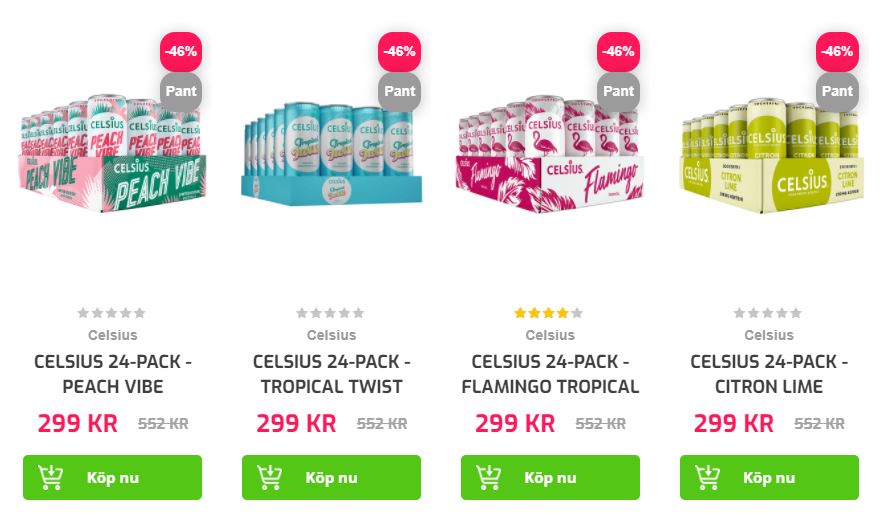Select the -46% badge on Peach Vibe
The image size is (885, 519).
pyautogui.click(x=181, y=52)
